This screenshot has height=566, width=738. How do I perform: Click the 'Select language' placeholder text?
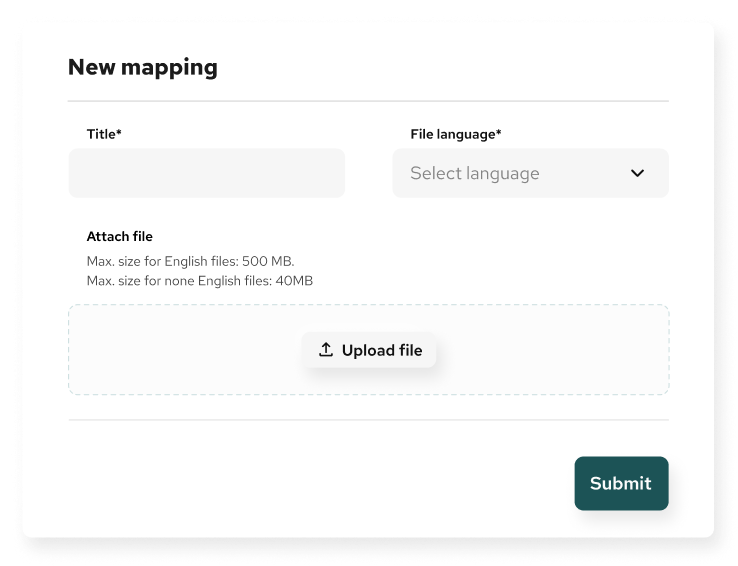click(474, 173)
